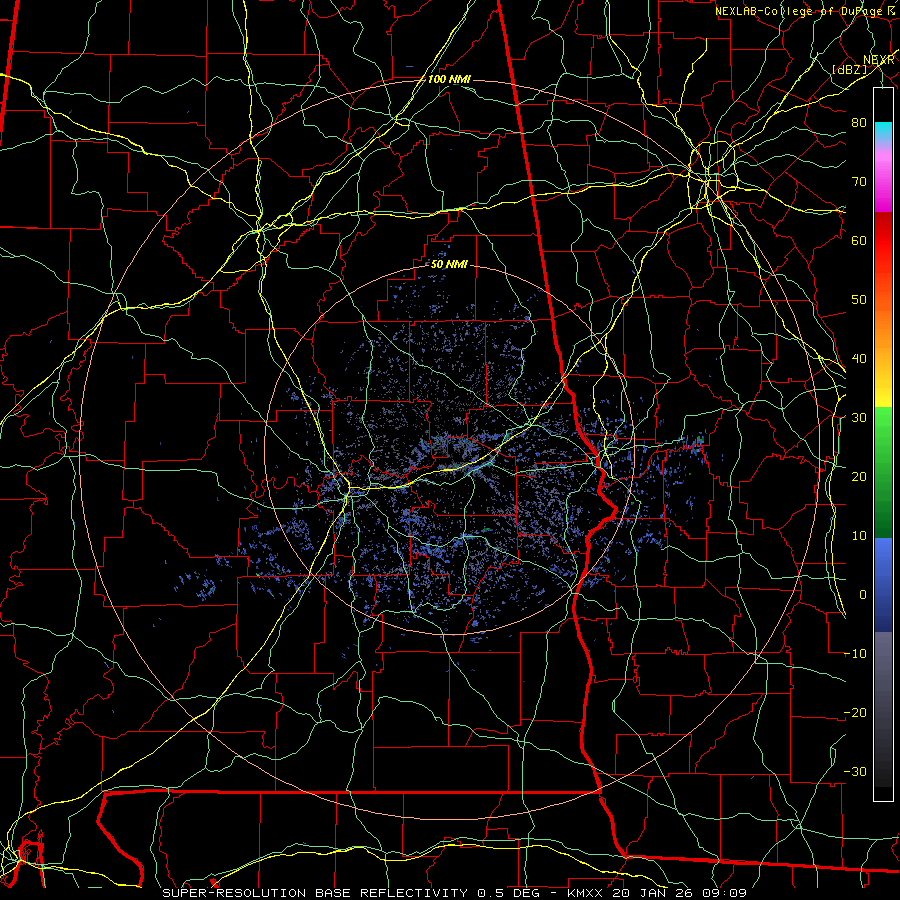Click the -30 value on the dBZ scale
Viewport: 900px width, 900px height.
855,771
